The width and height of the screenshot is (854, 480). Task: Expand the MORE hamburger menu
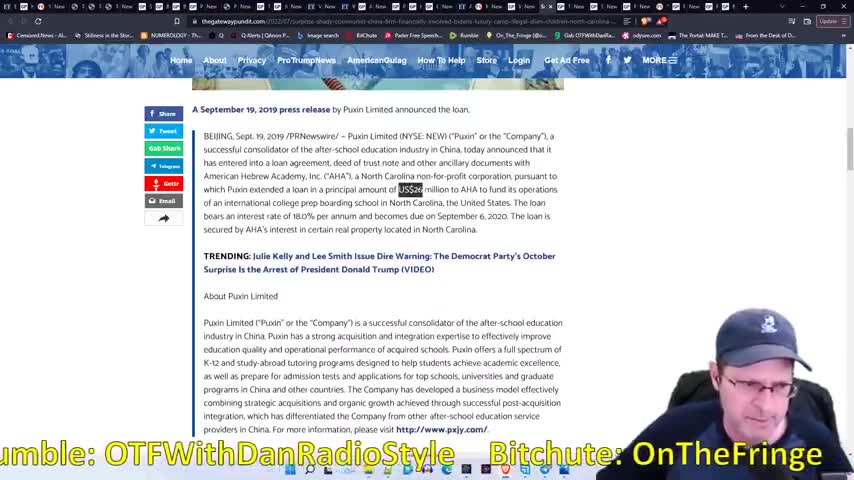coord(659,60)
